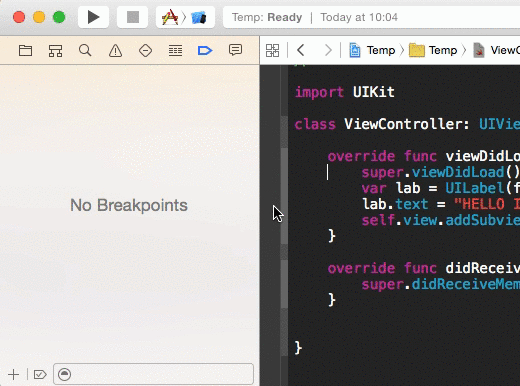520x386 pixels.
Task: Select the Breakpoint navigator tab icon
Action: click(x=205, y=51)
